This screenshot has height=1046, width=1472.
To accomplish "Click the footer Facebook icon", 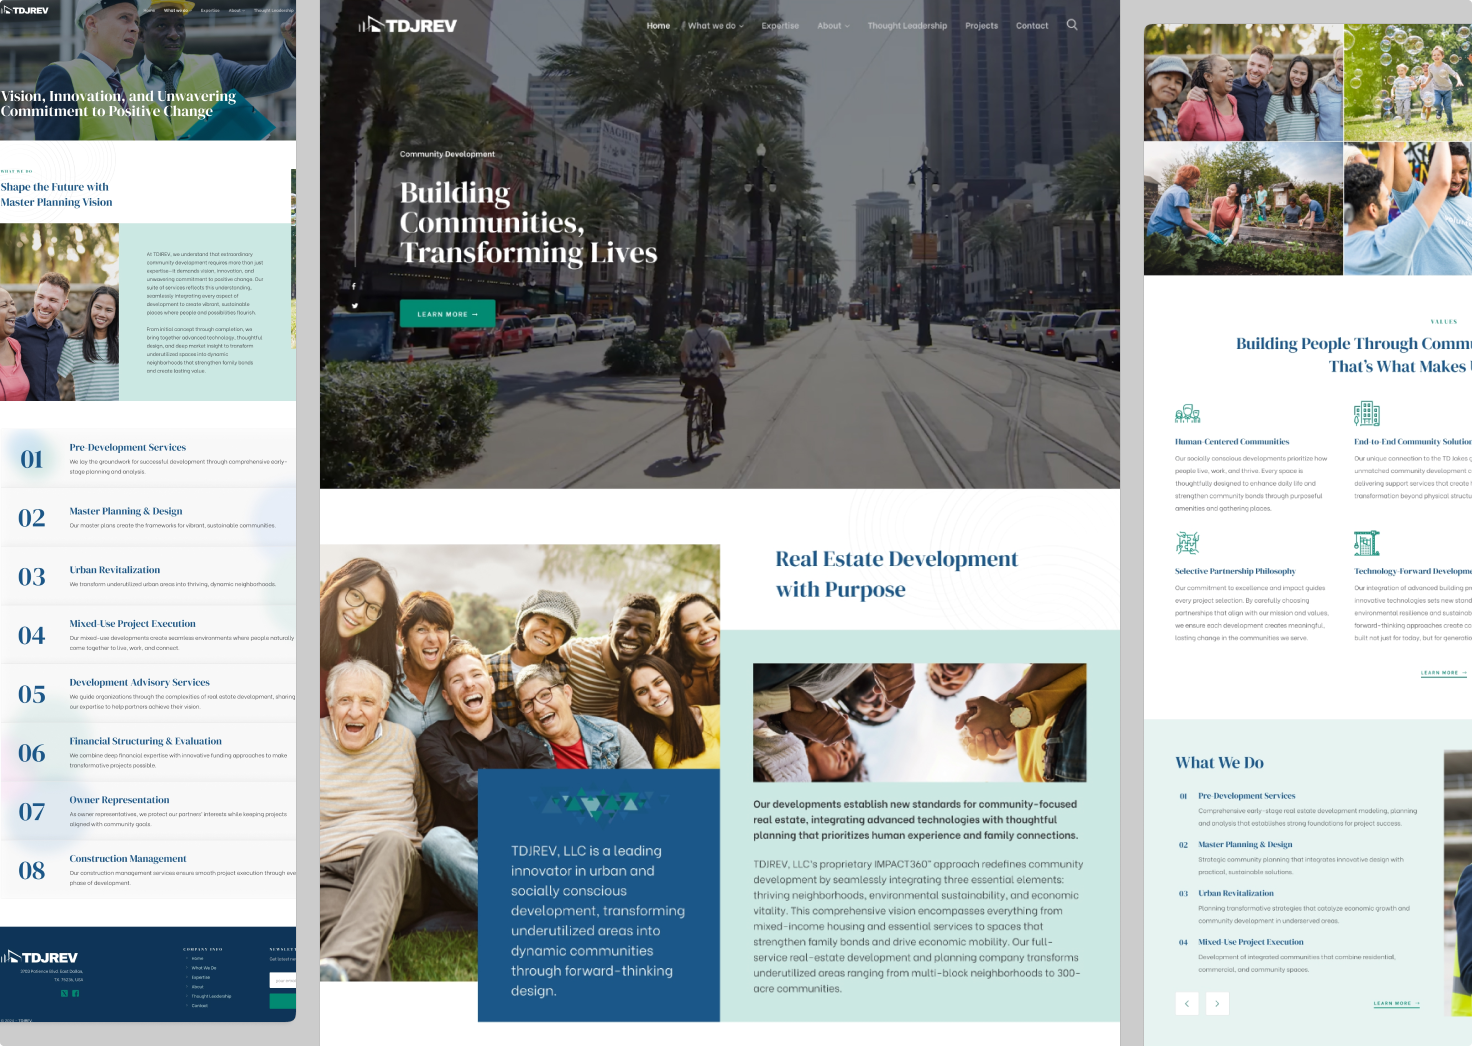I will (75, 993).
